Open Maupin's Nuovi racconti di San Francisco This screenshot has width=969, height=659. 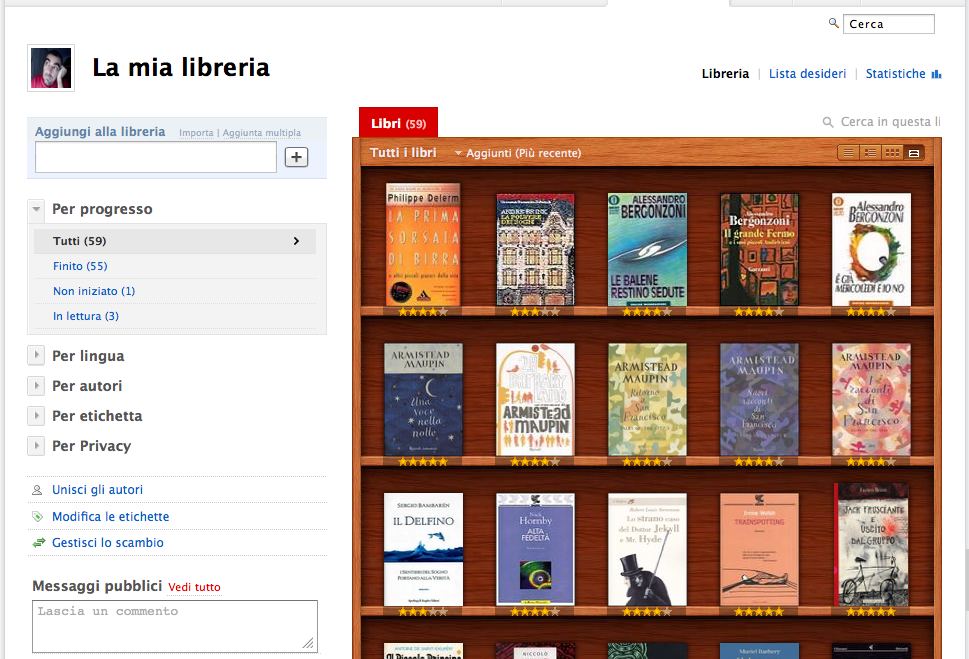pyautogui.click(x=759, y=399)
